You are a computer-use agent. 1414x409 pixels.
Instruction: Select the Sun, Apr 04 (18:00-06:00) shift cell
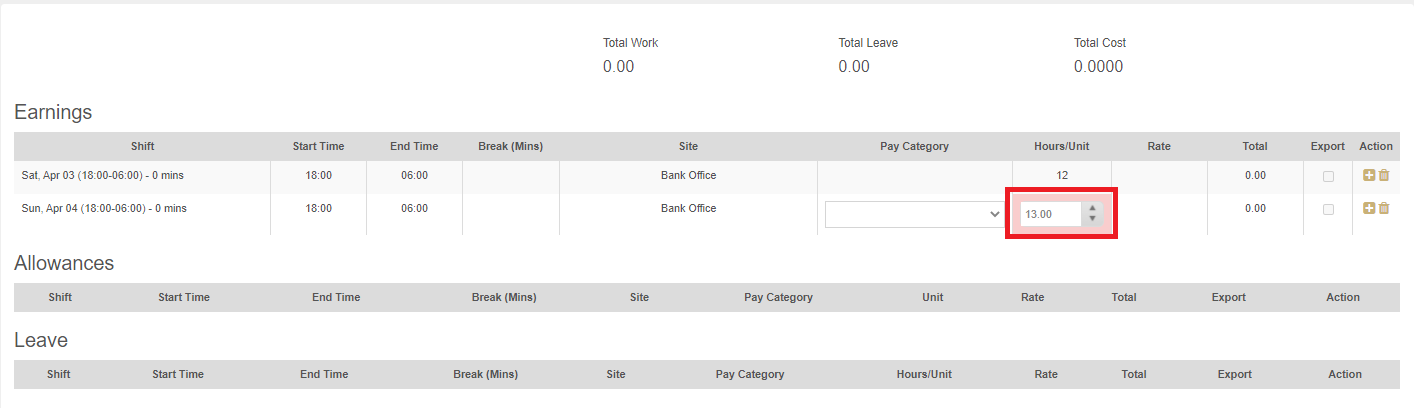[x=102, y=208]
